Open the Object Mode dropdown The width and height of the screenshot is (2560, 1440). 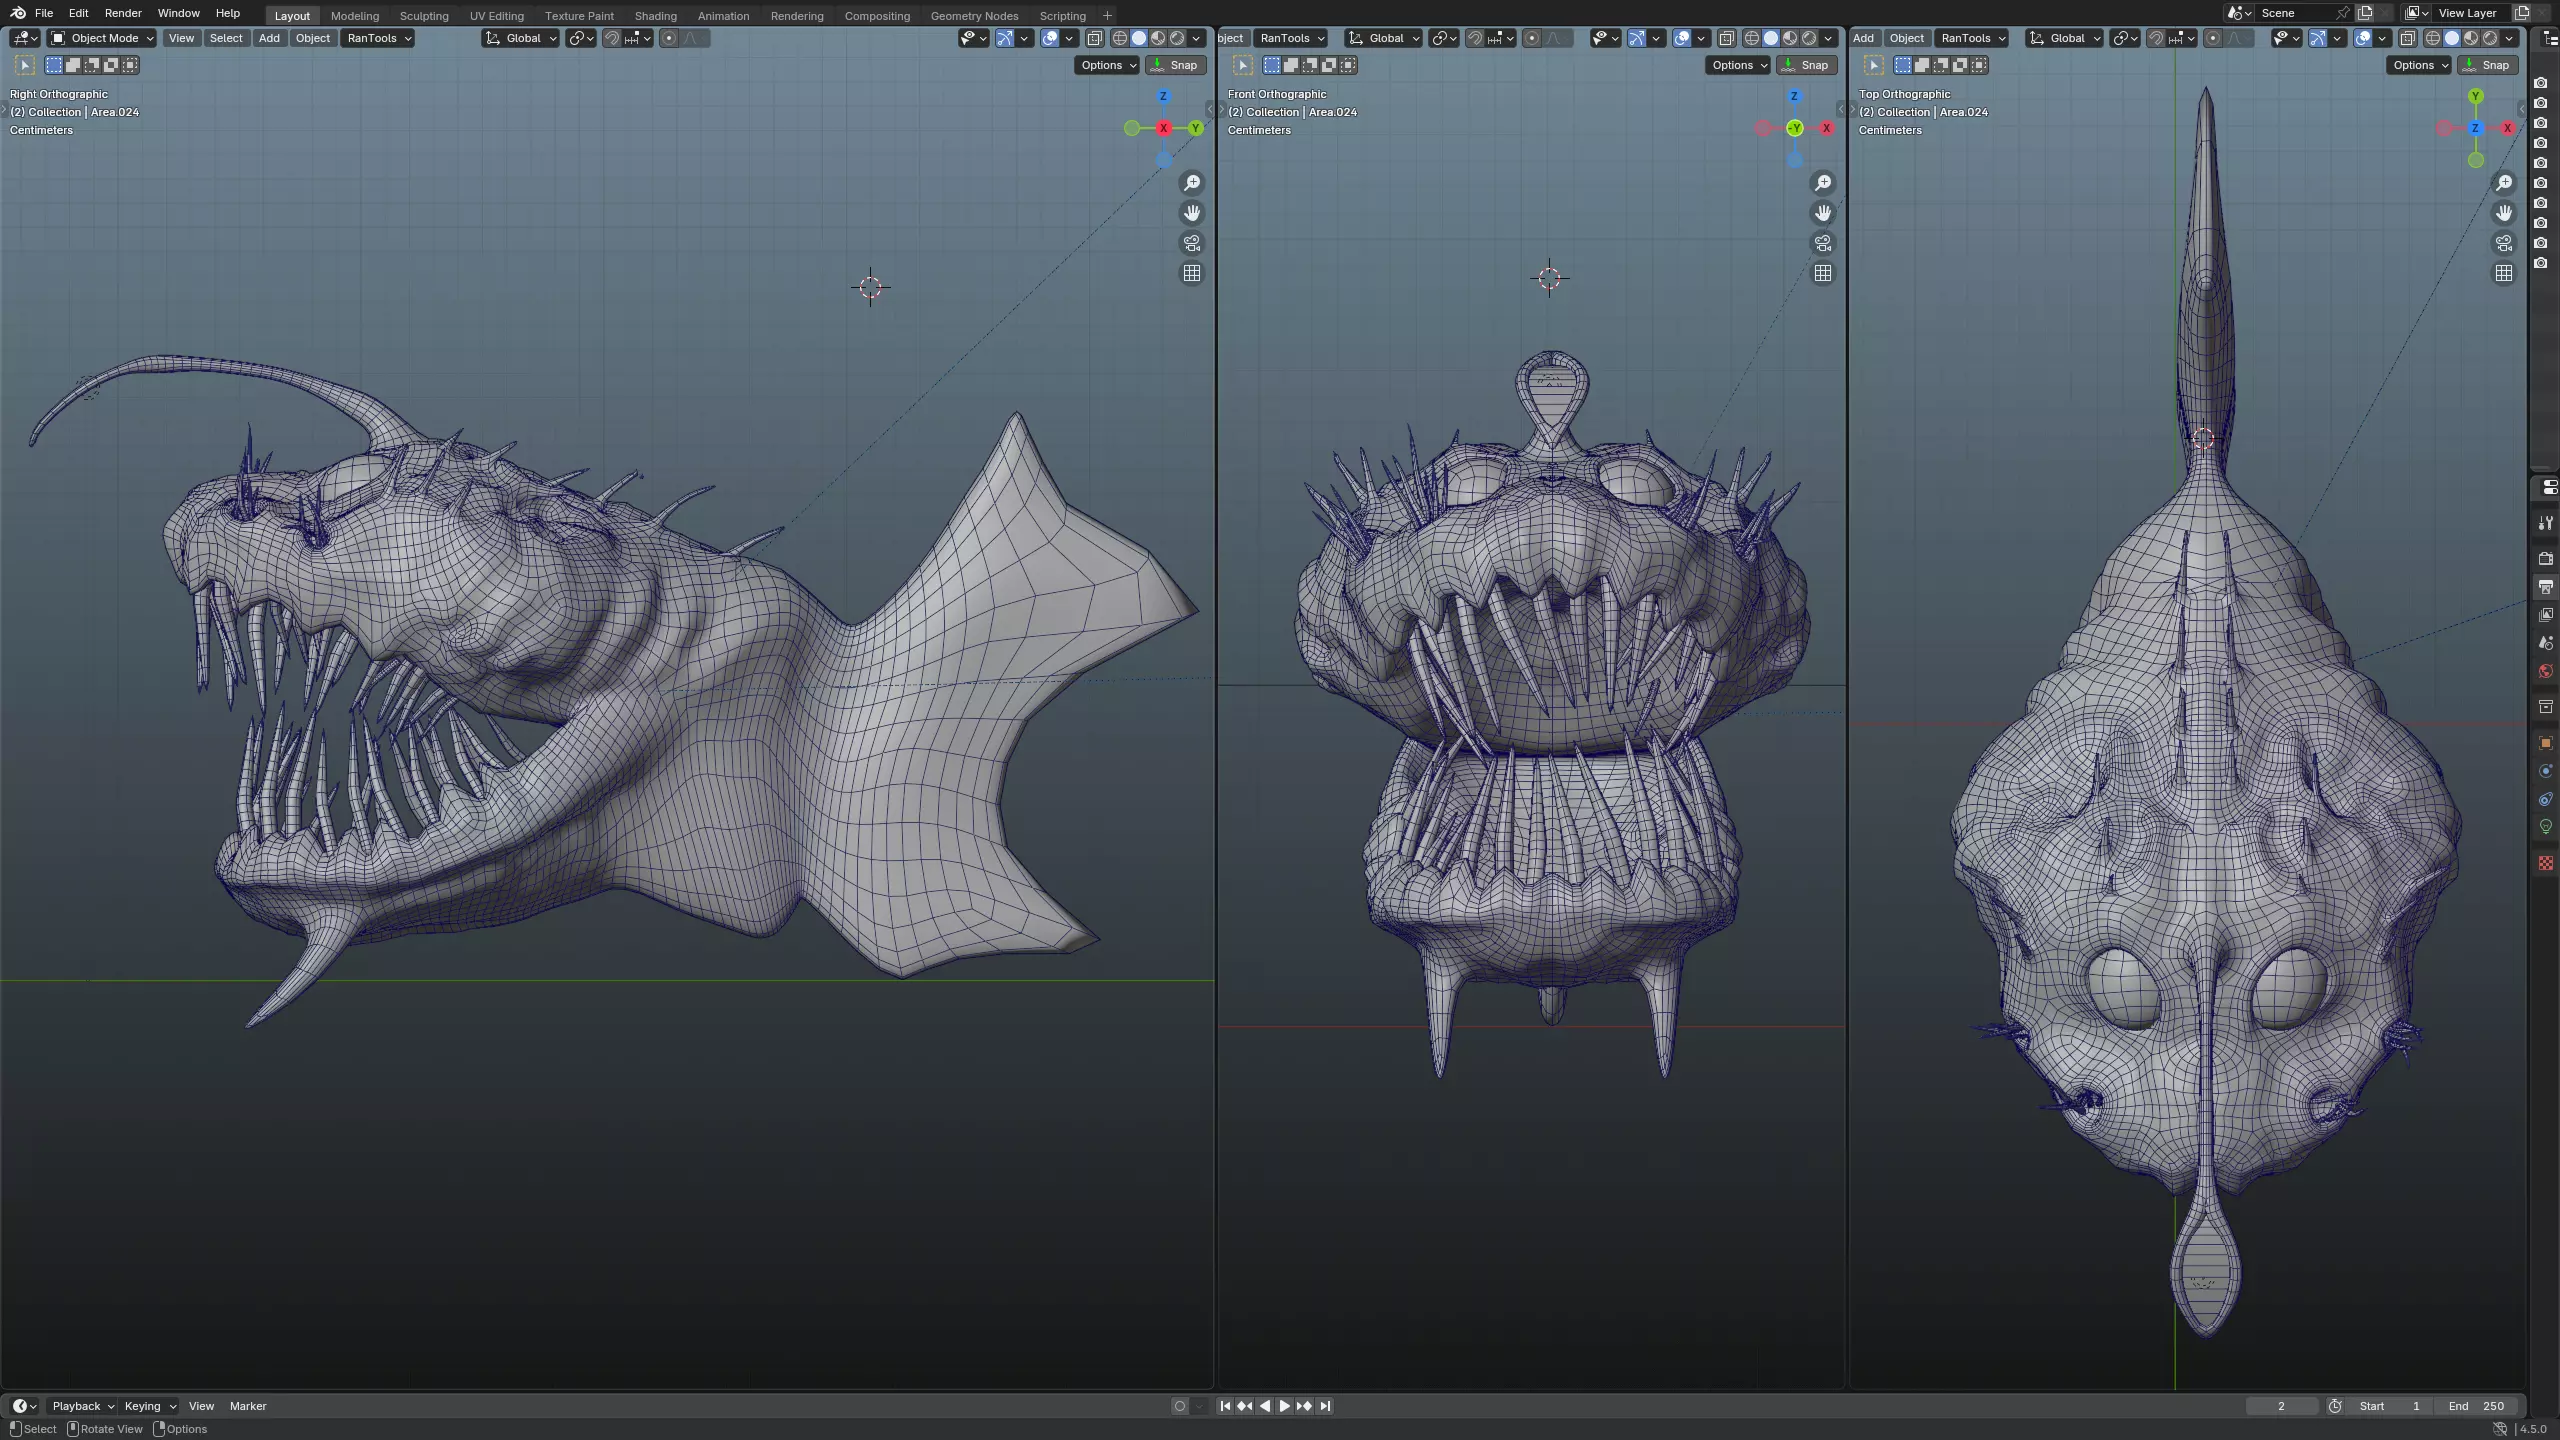point(102,38)
